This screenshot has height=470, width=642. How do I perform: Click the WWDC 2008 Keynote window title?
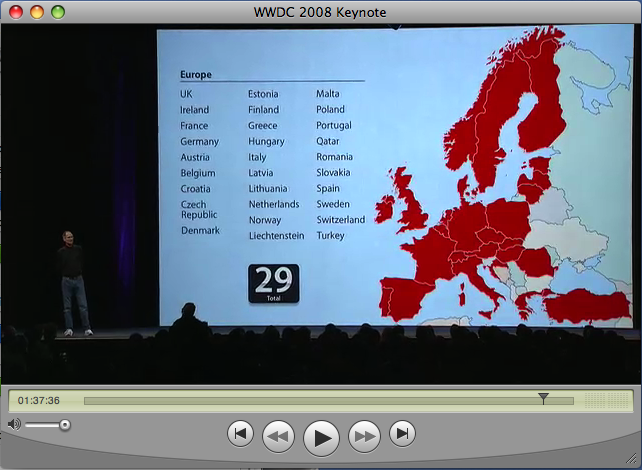[320, 12]
